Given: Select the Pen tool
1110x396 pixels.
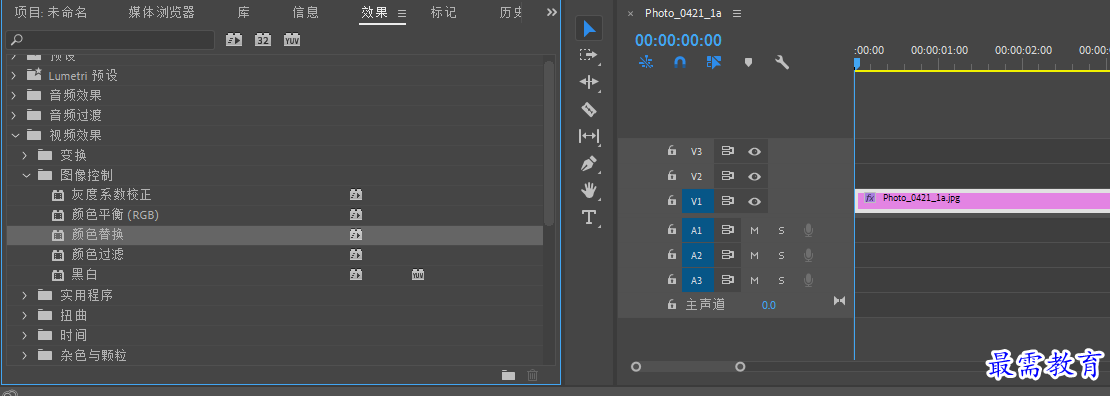Looking at the screenshot, I should 588,164.
